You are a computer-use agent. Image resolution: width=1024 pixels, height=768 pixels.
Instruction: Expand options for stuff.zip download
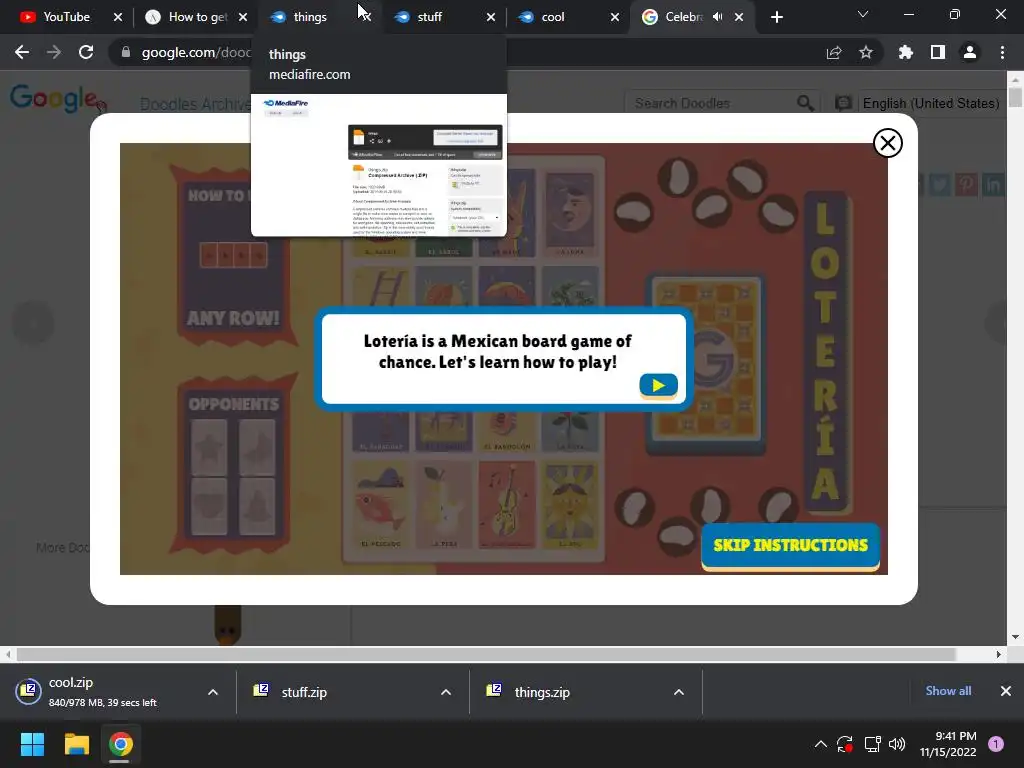446,692
